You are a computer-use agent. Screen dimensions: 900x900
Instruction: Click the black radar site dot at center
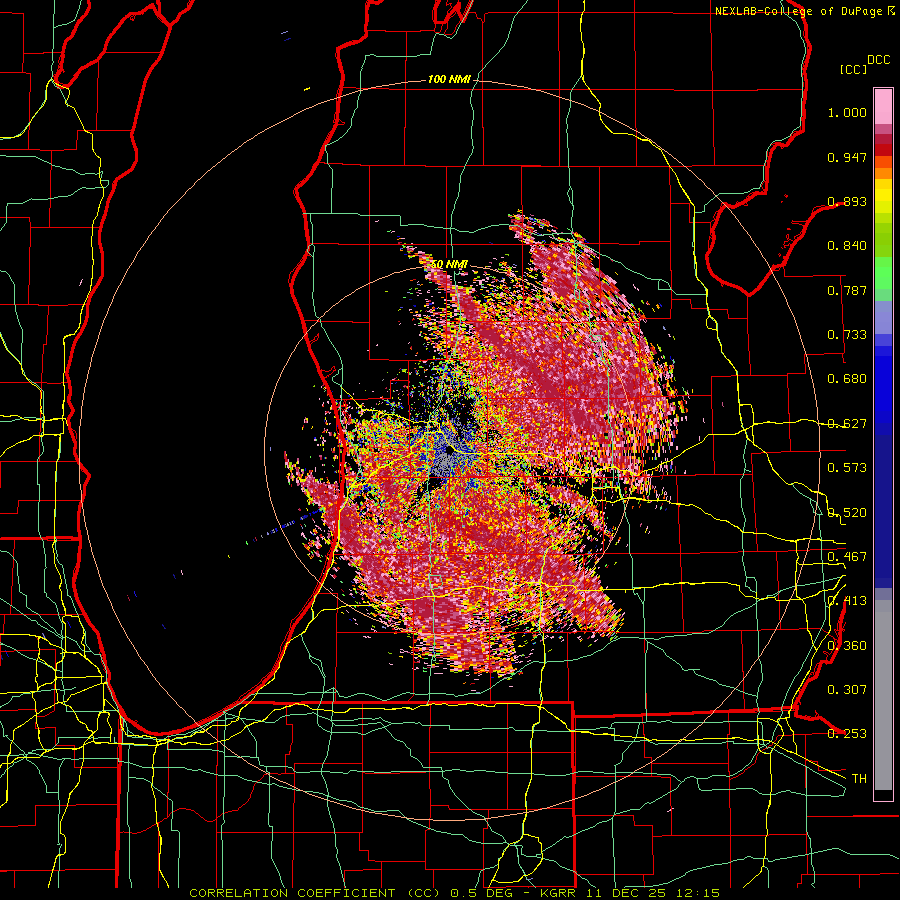(x=449, y=451)
